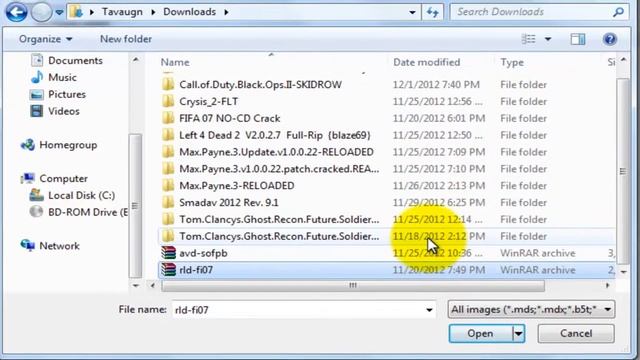Select Network in the navigation pane
This screenshot has width=640, height=360.
coord(59,246)
